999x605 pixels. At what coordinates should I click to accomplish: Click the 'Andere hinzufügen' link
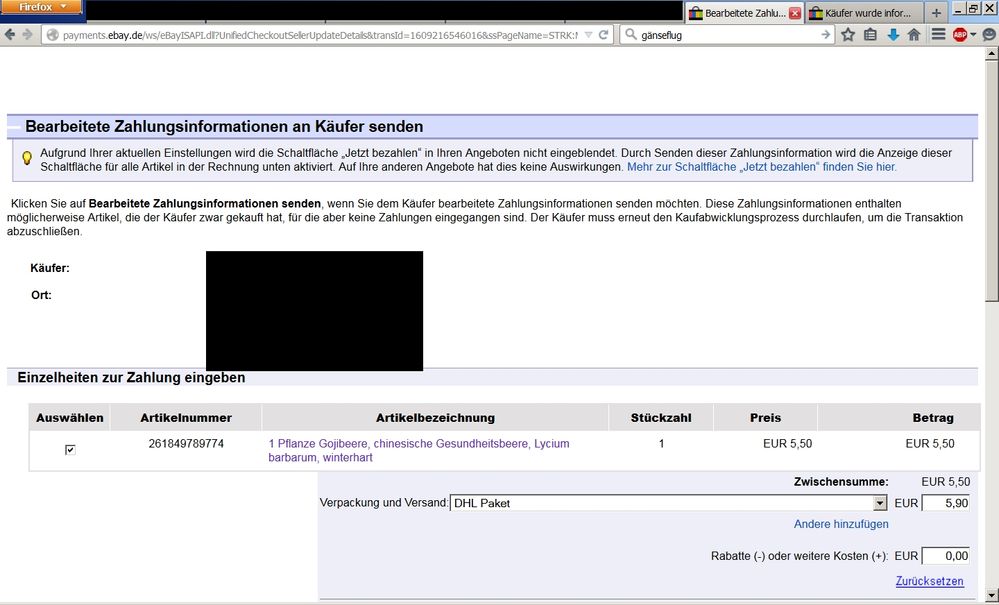click(x=841, y=524)
